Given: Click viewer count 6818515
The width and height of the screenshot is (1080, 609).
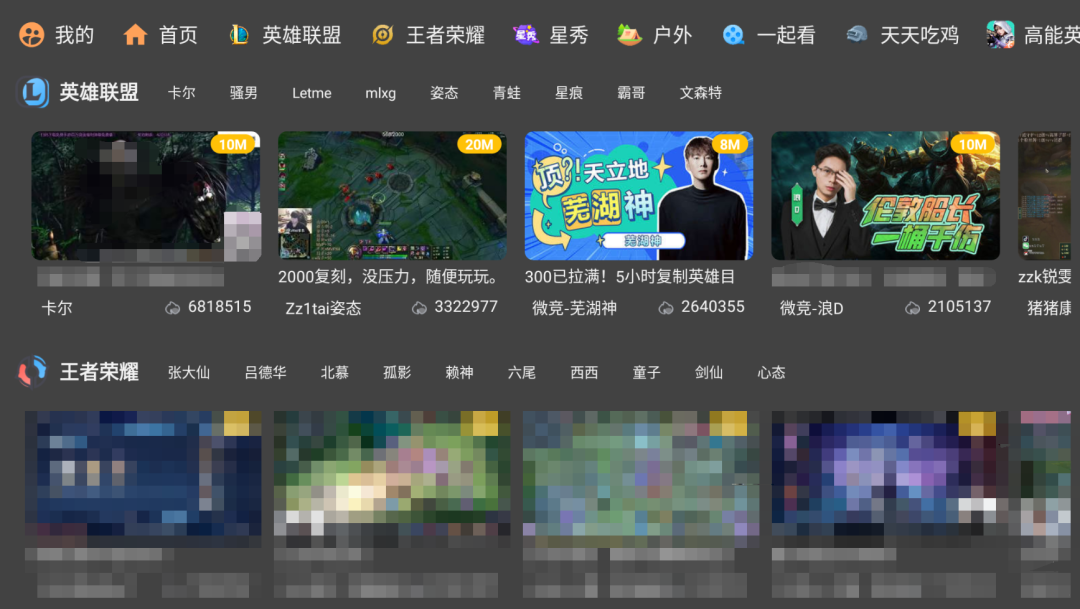Looking at the screenshot, I should (220, 307).
